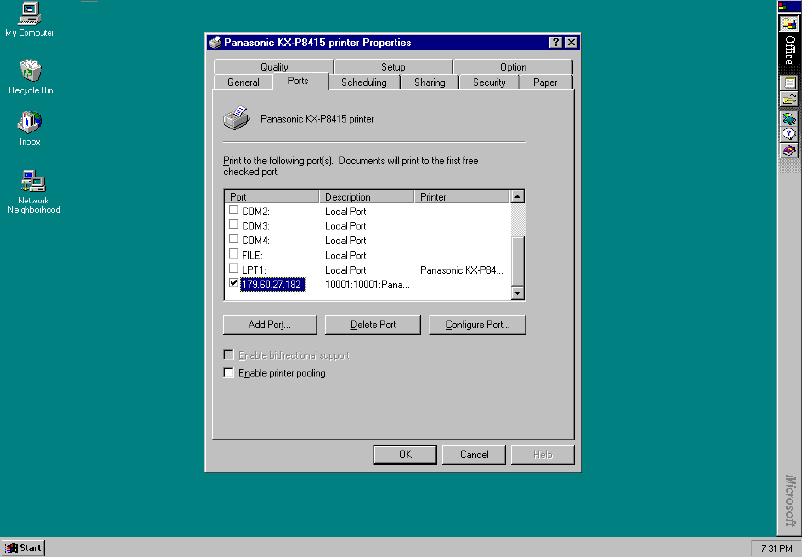Open the My Computer desktop icon
The width and height of the screenshot is (802, 557).
pyautogui.click(x=29, y=14)
